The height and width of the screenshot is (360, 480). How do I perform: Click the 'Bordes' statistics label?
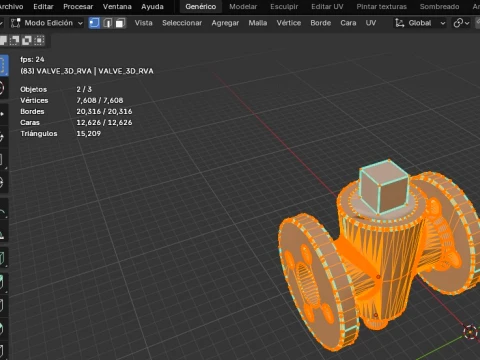pos(32,111)
